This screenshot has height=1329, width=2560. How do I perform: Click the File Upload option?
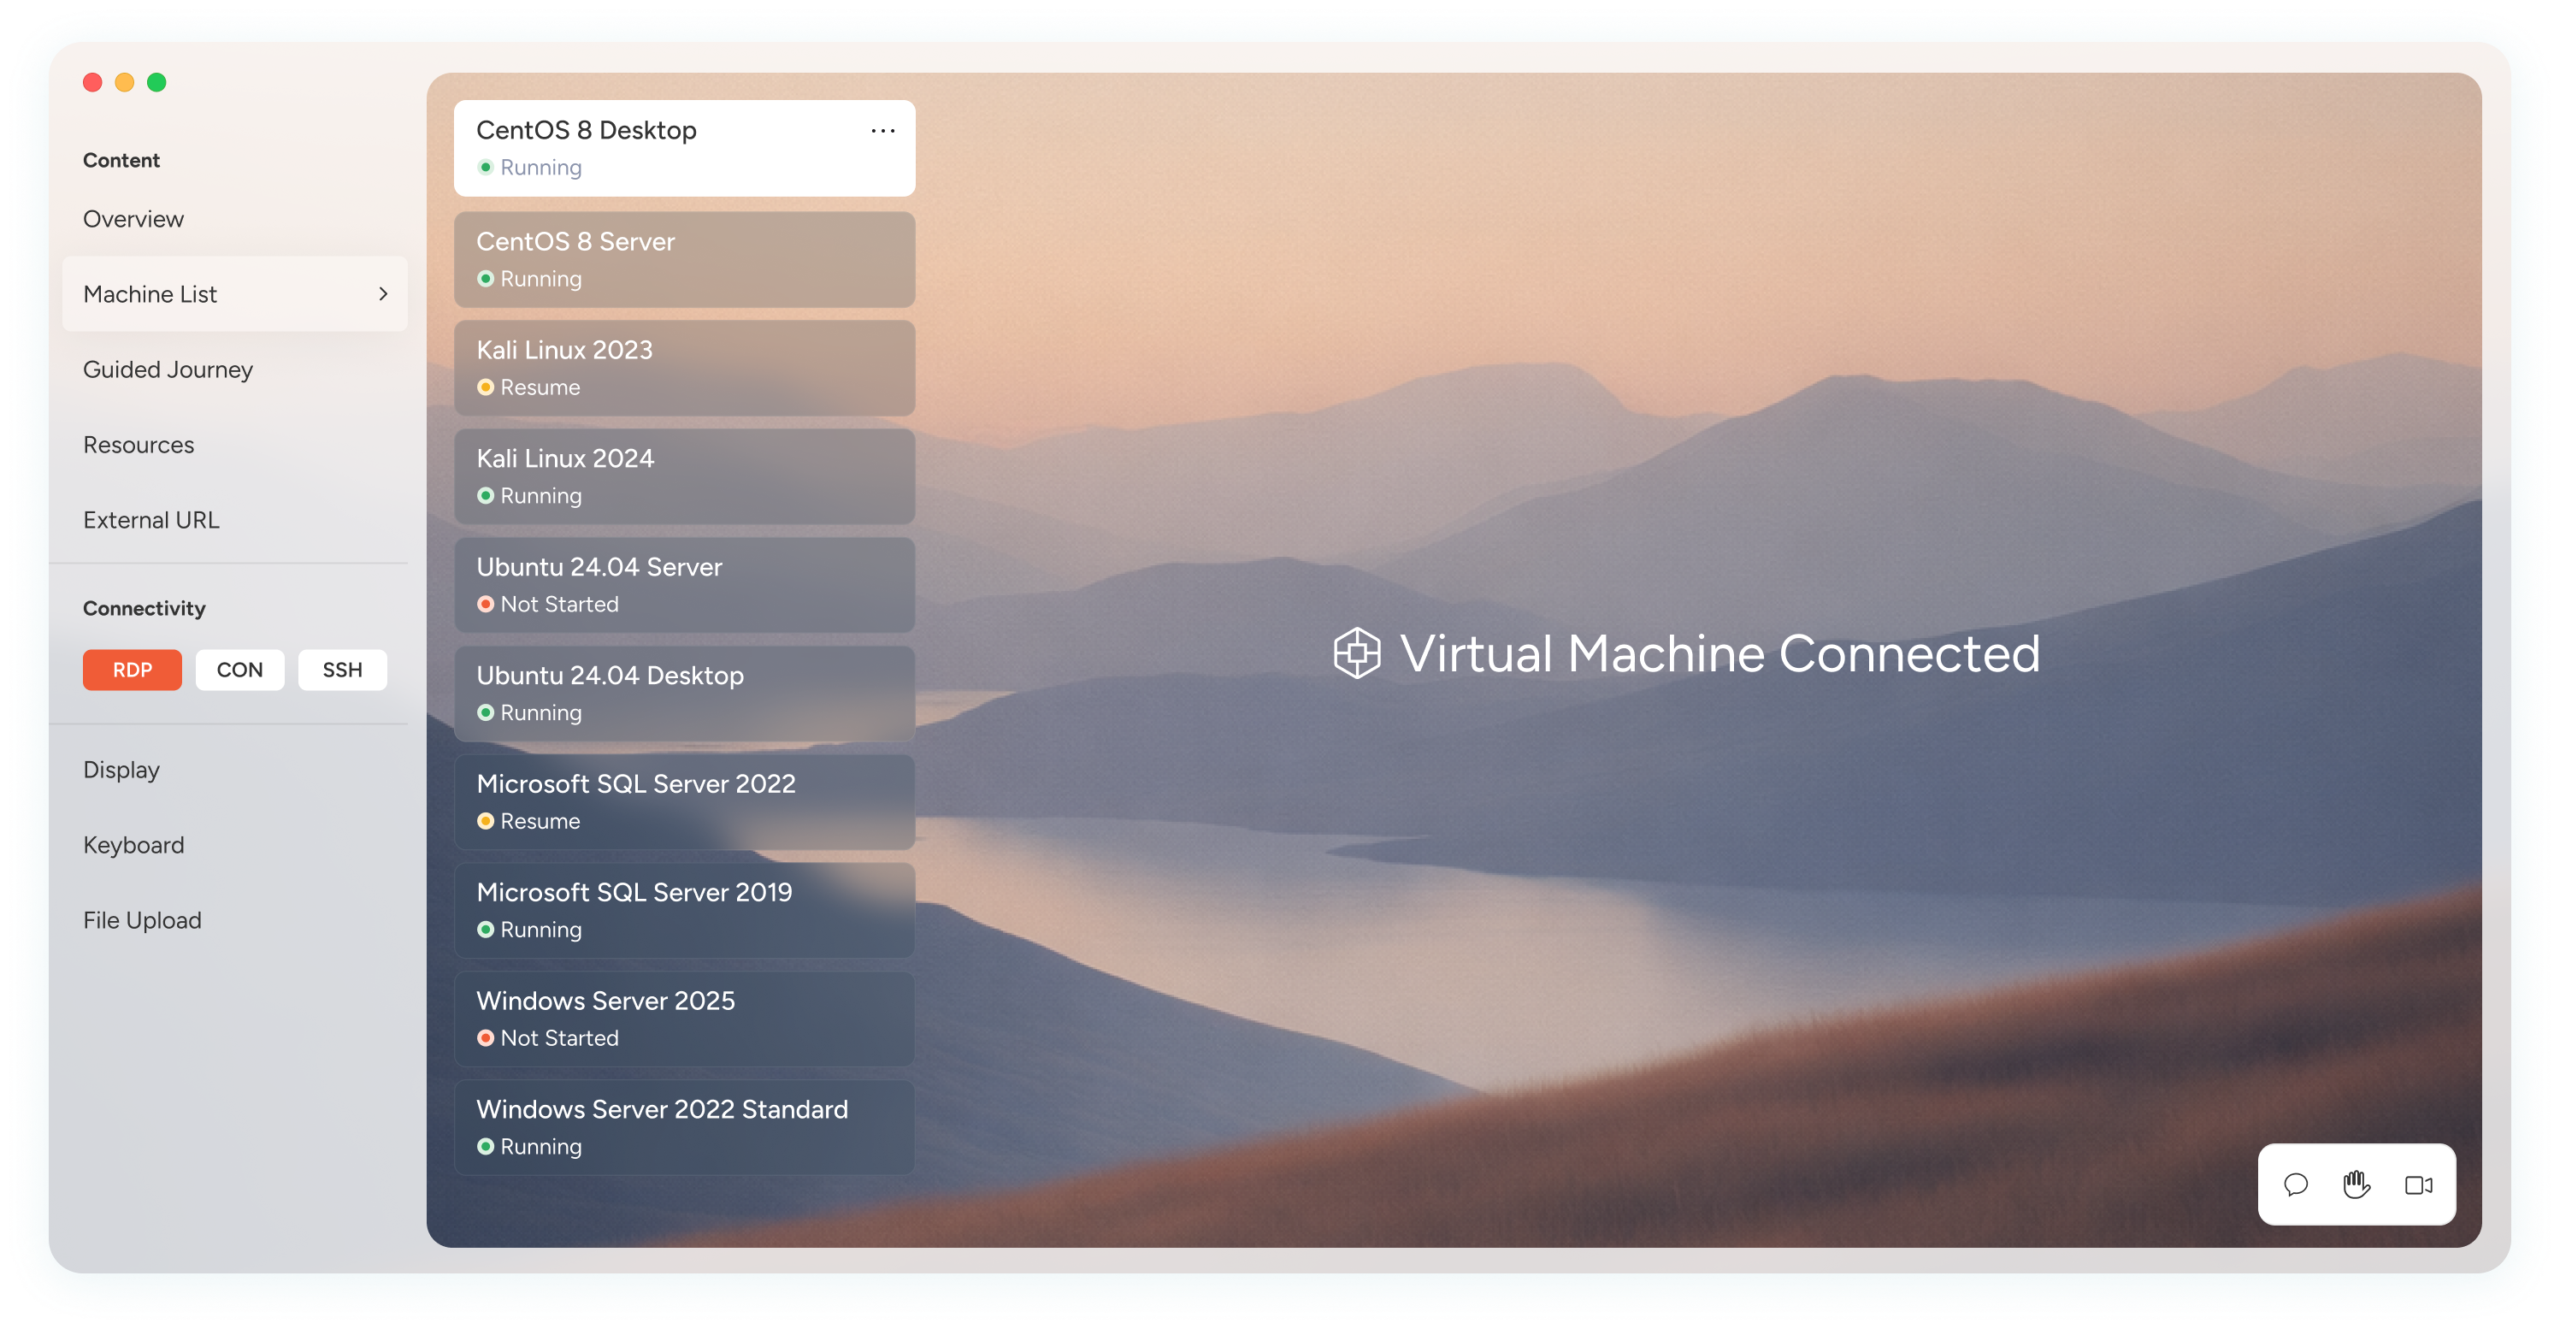click(x=142, y=920)
